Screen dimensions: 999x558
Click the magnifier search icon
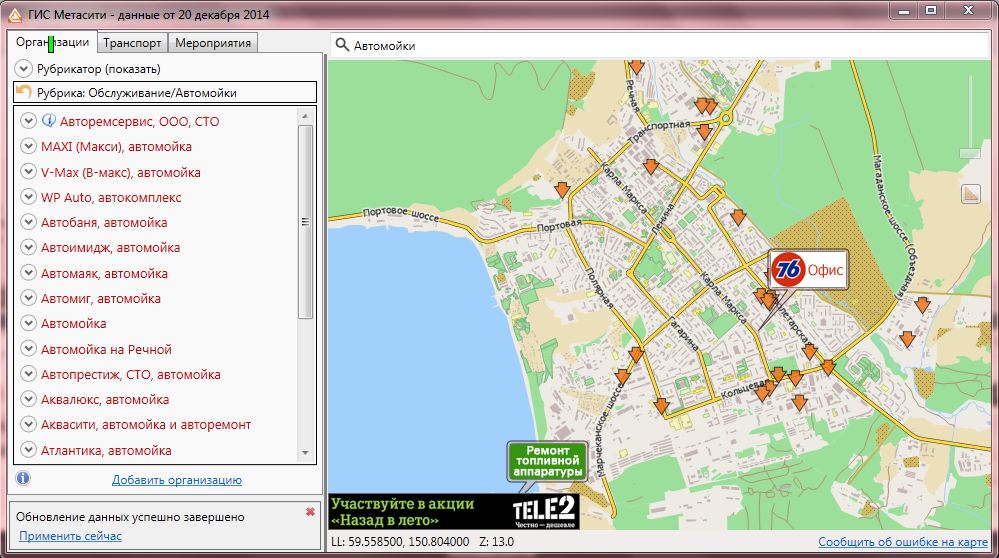click(x=342, y=45)
